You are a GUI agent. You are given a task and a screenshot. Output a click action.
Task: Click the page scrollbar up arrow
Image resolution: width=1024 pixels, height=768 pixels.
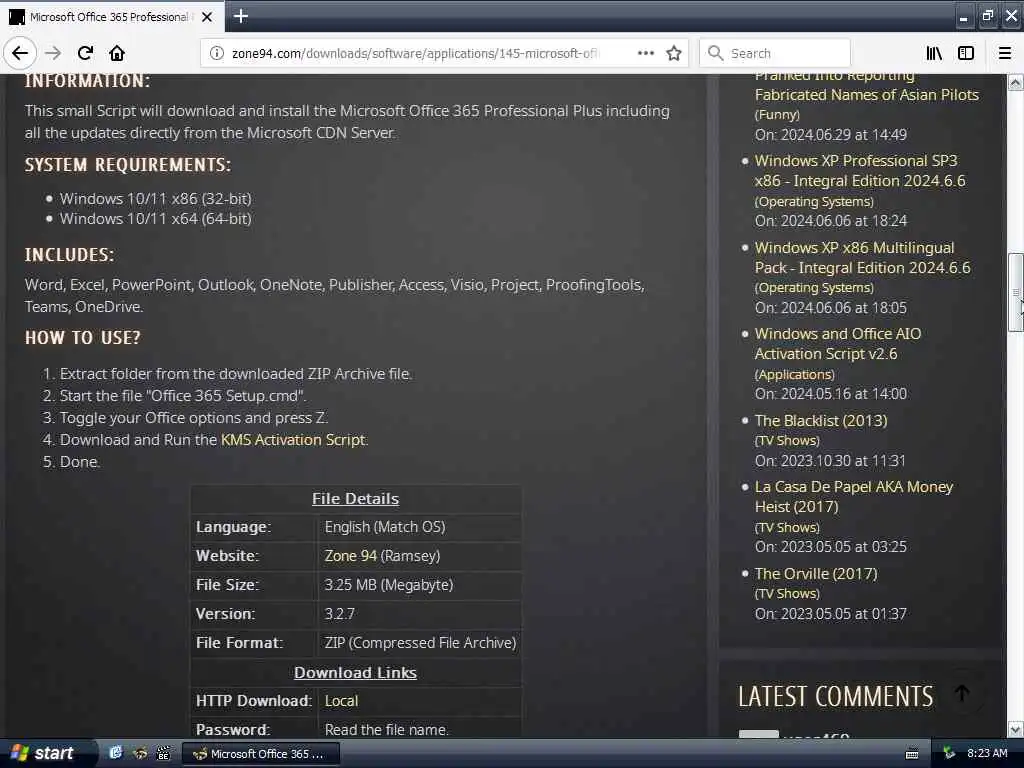click(1016, 83)
